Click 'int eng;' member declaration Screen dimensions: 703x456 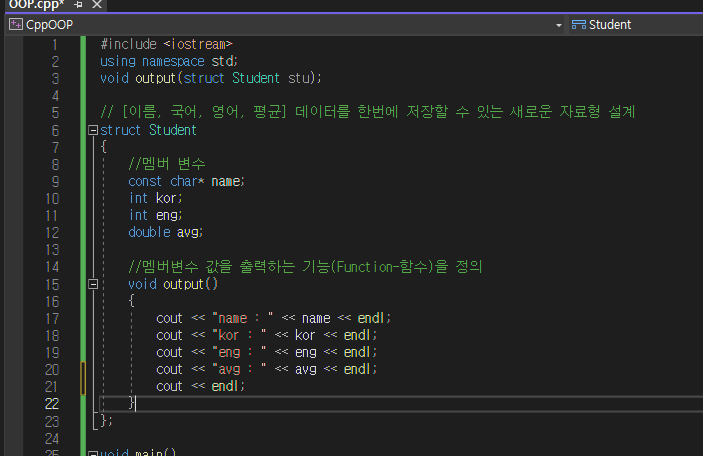click(155, 216)
